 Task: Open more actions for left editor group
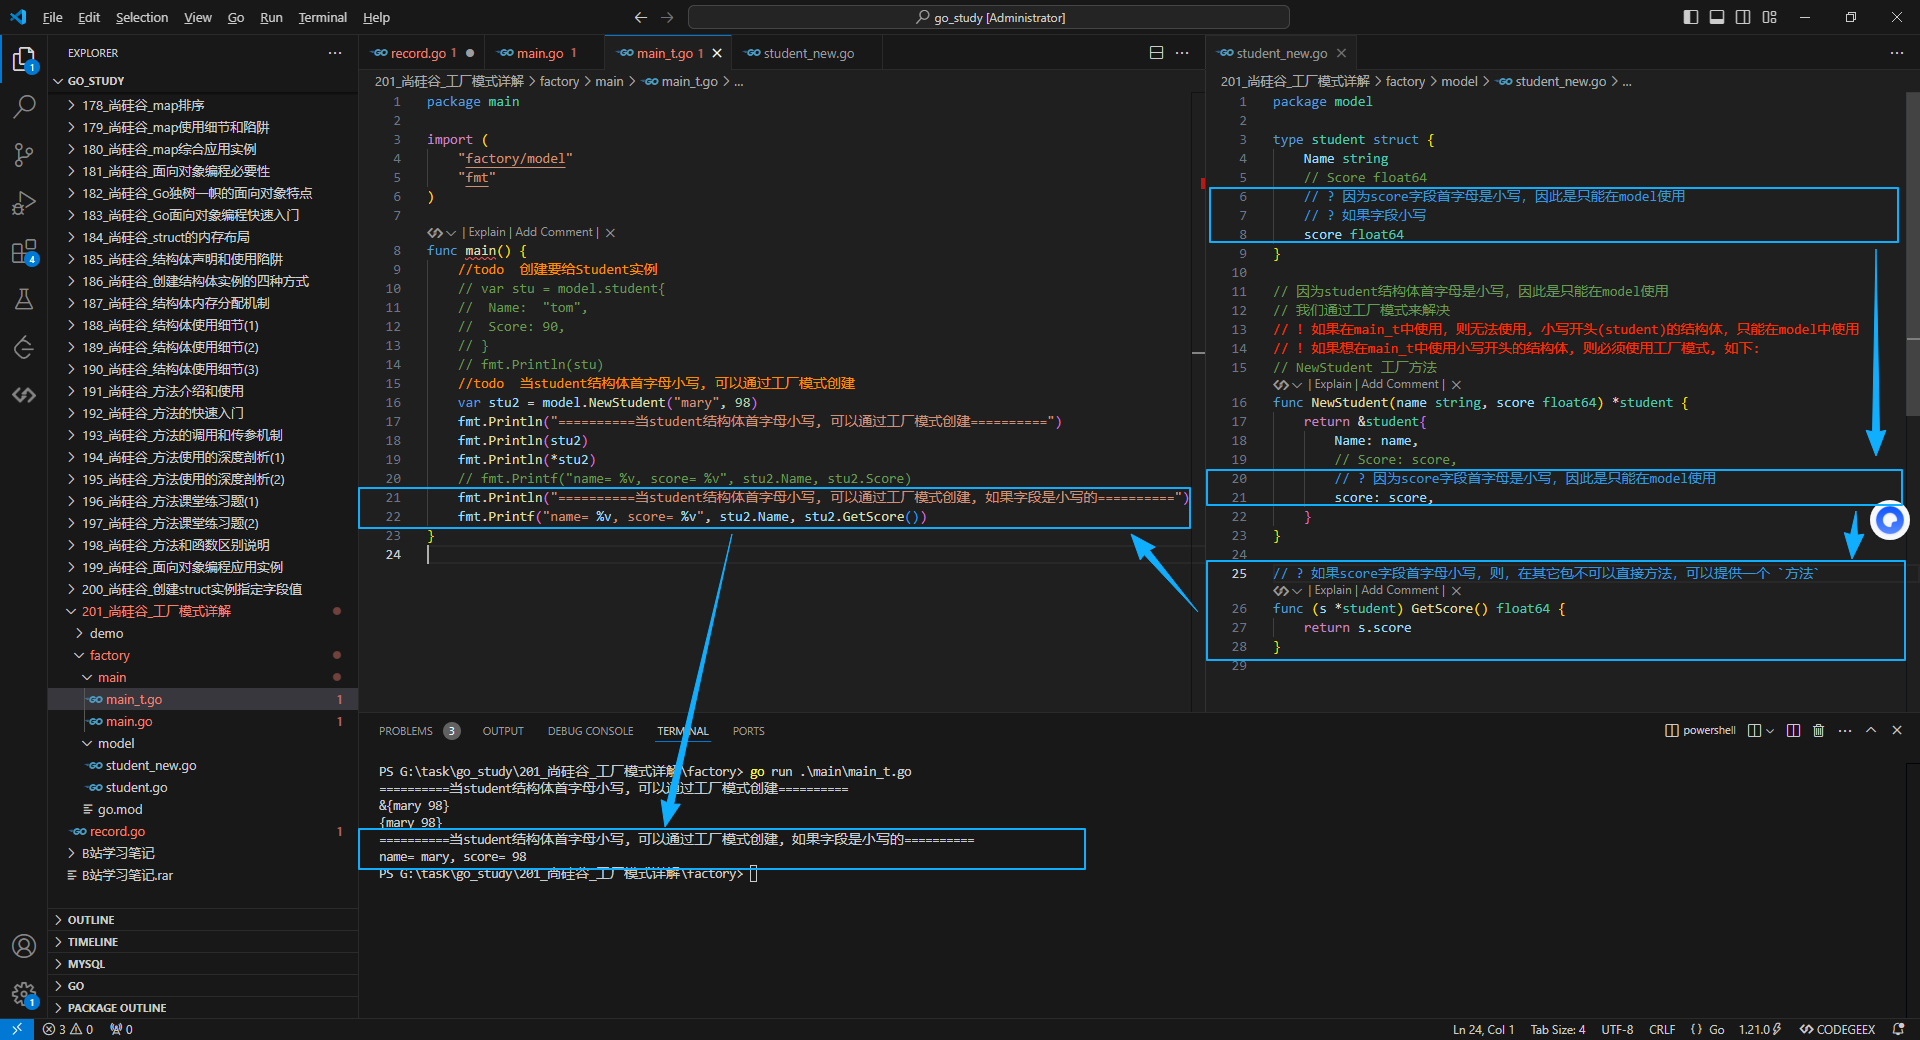(x=1182, y=53)
